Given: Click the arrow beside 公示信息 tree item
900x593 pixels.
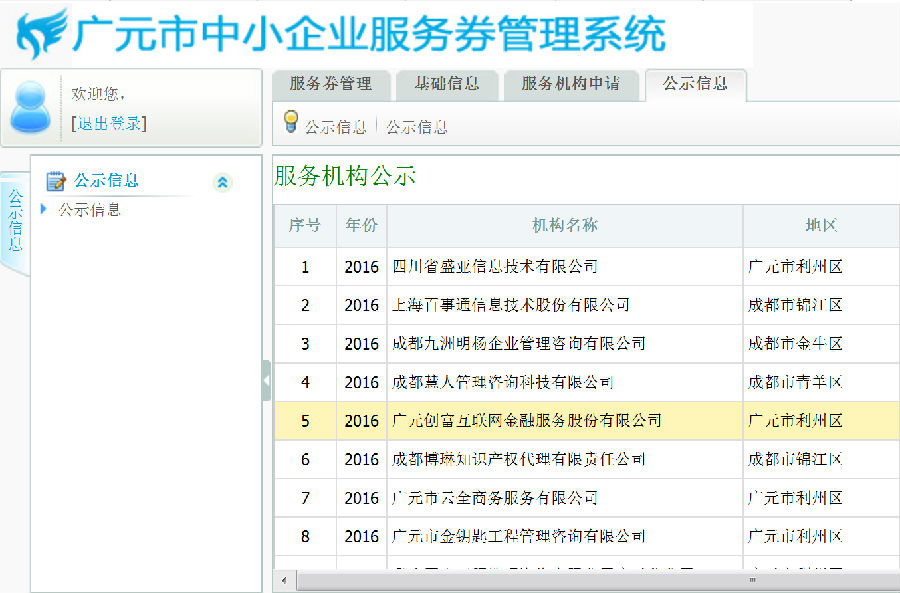Looking at the screenshot, I should (x=44, y=209).
